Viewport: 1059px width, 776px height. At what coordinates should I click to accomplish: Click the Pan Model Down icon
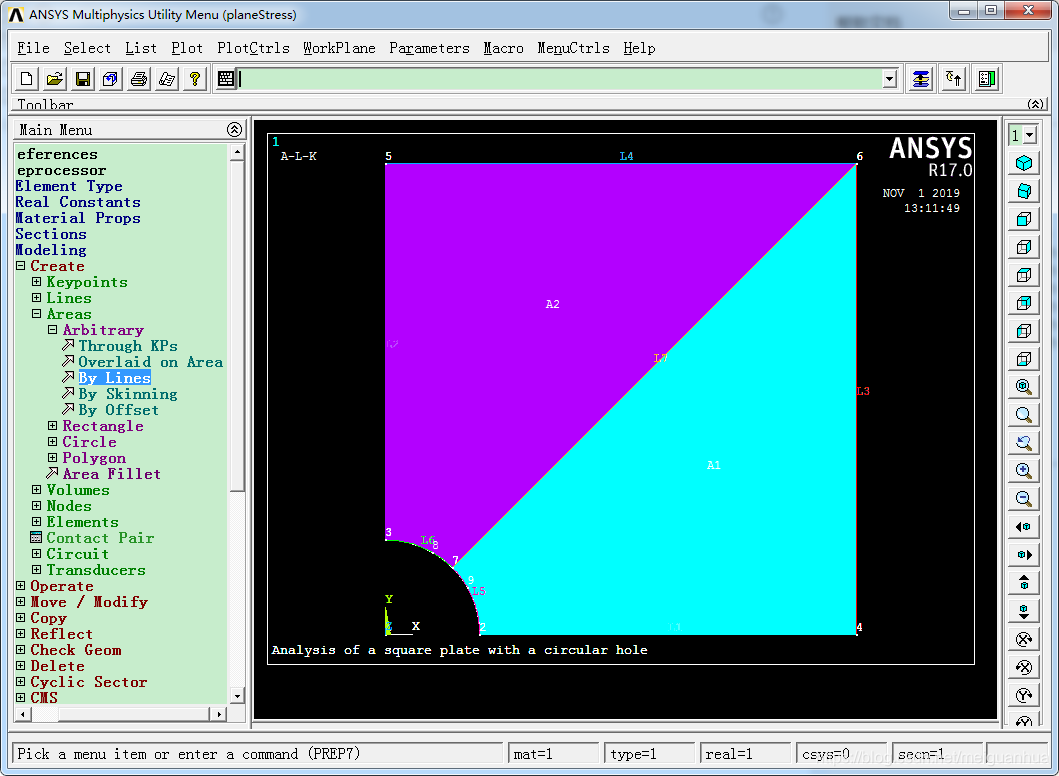1024,611
